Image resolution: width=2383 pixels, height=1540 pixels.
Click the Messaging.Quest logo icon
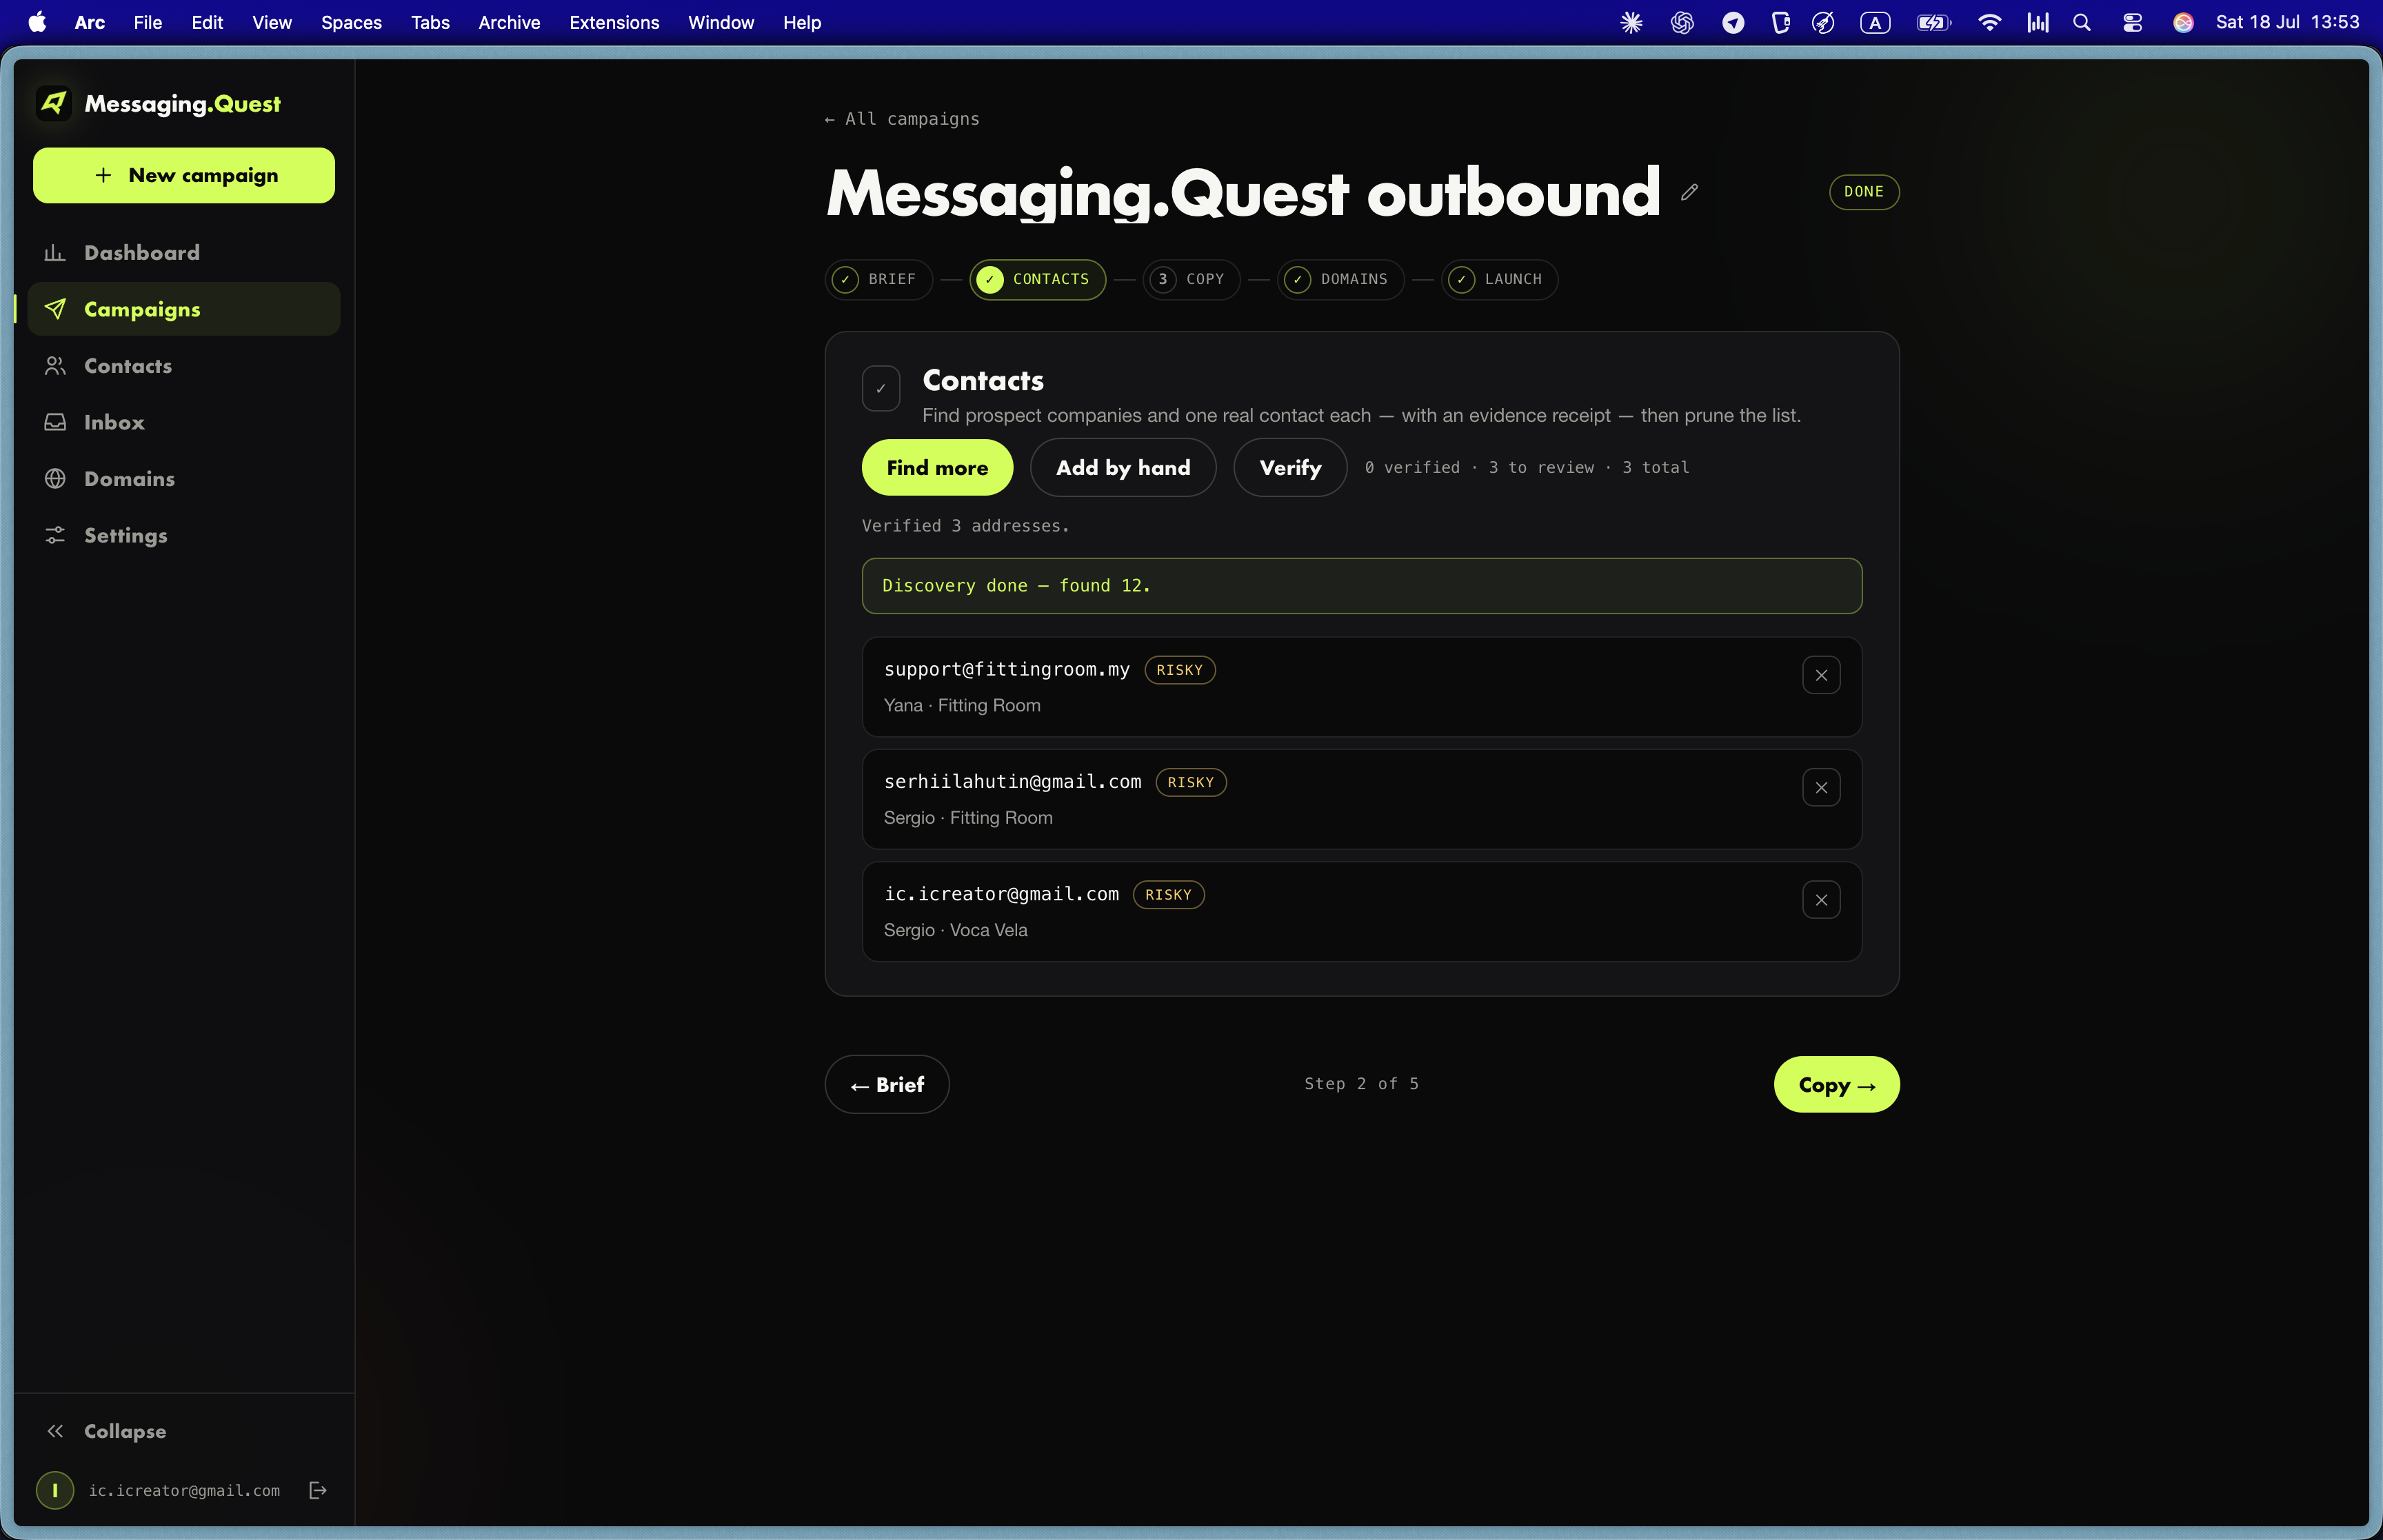pyautogui.click(x=54, y=103)
